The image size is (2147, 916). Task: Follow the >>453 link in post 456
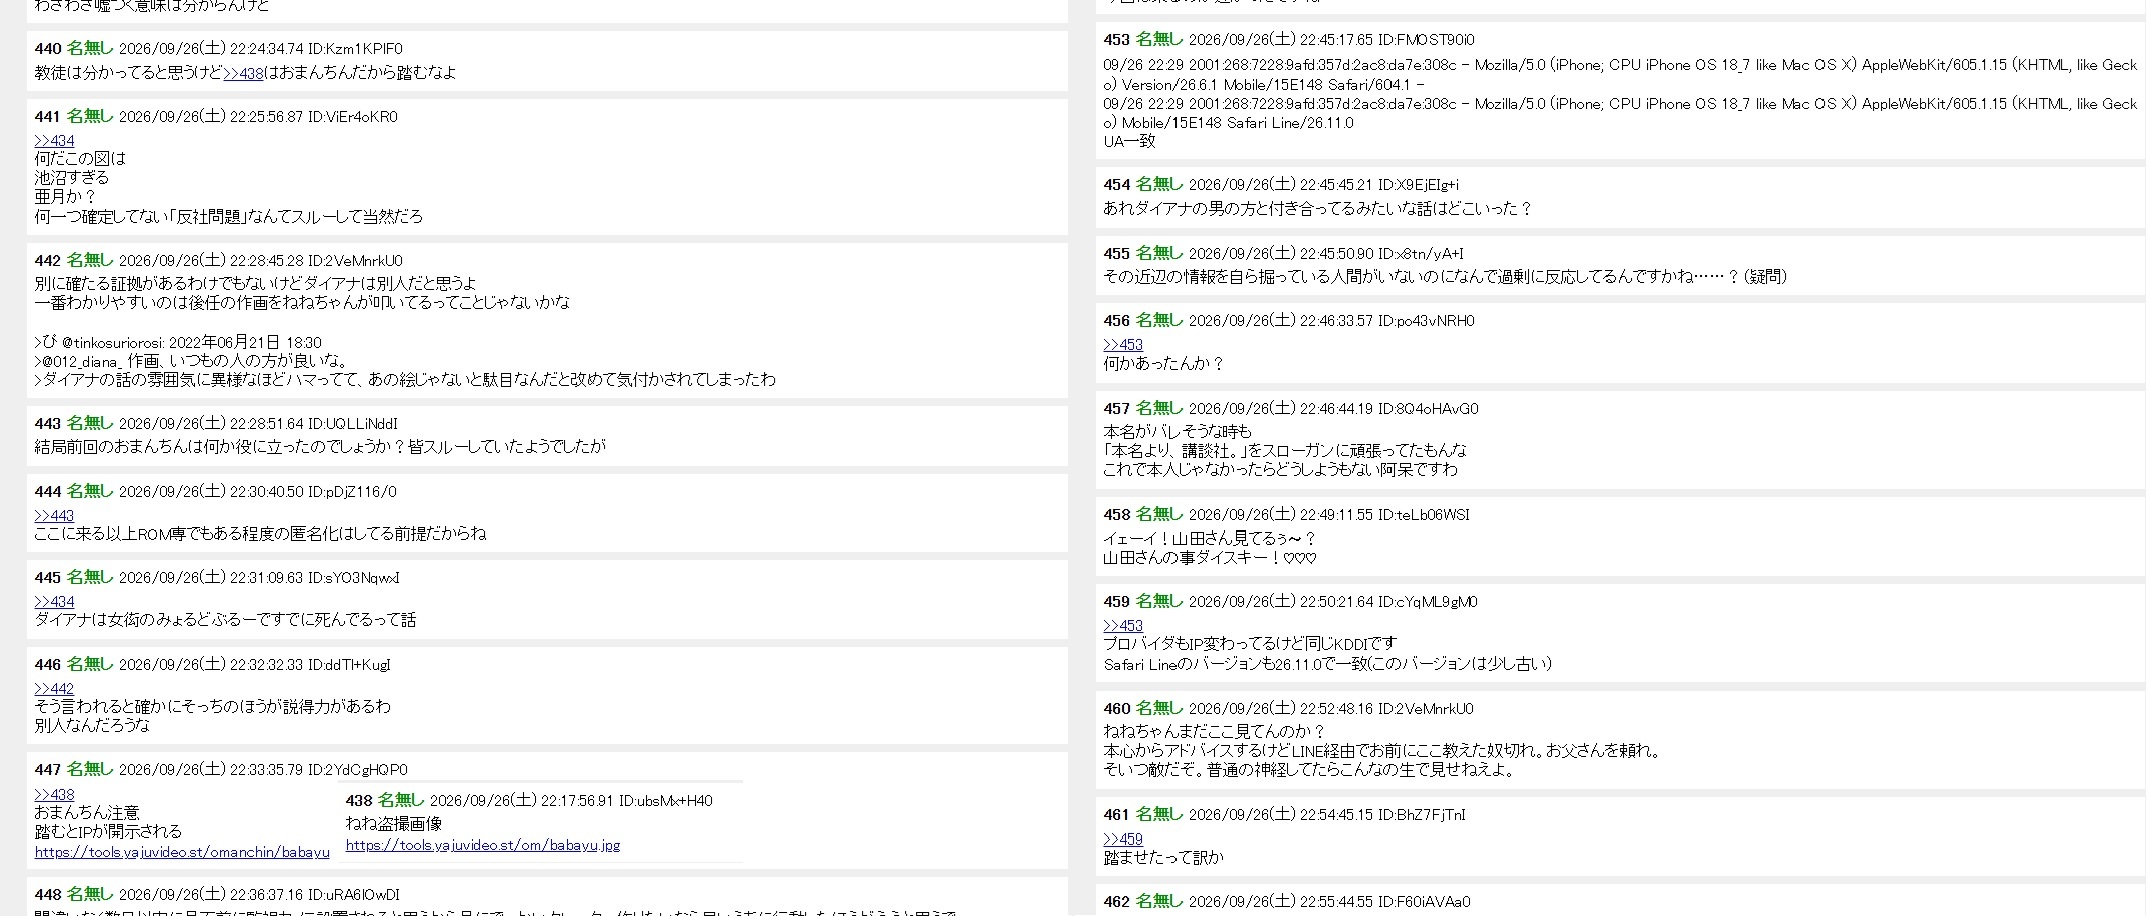click(x=1123, y=345)
